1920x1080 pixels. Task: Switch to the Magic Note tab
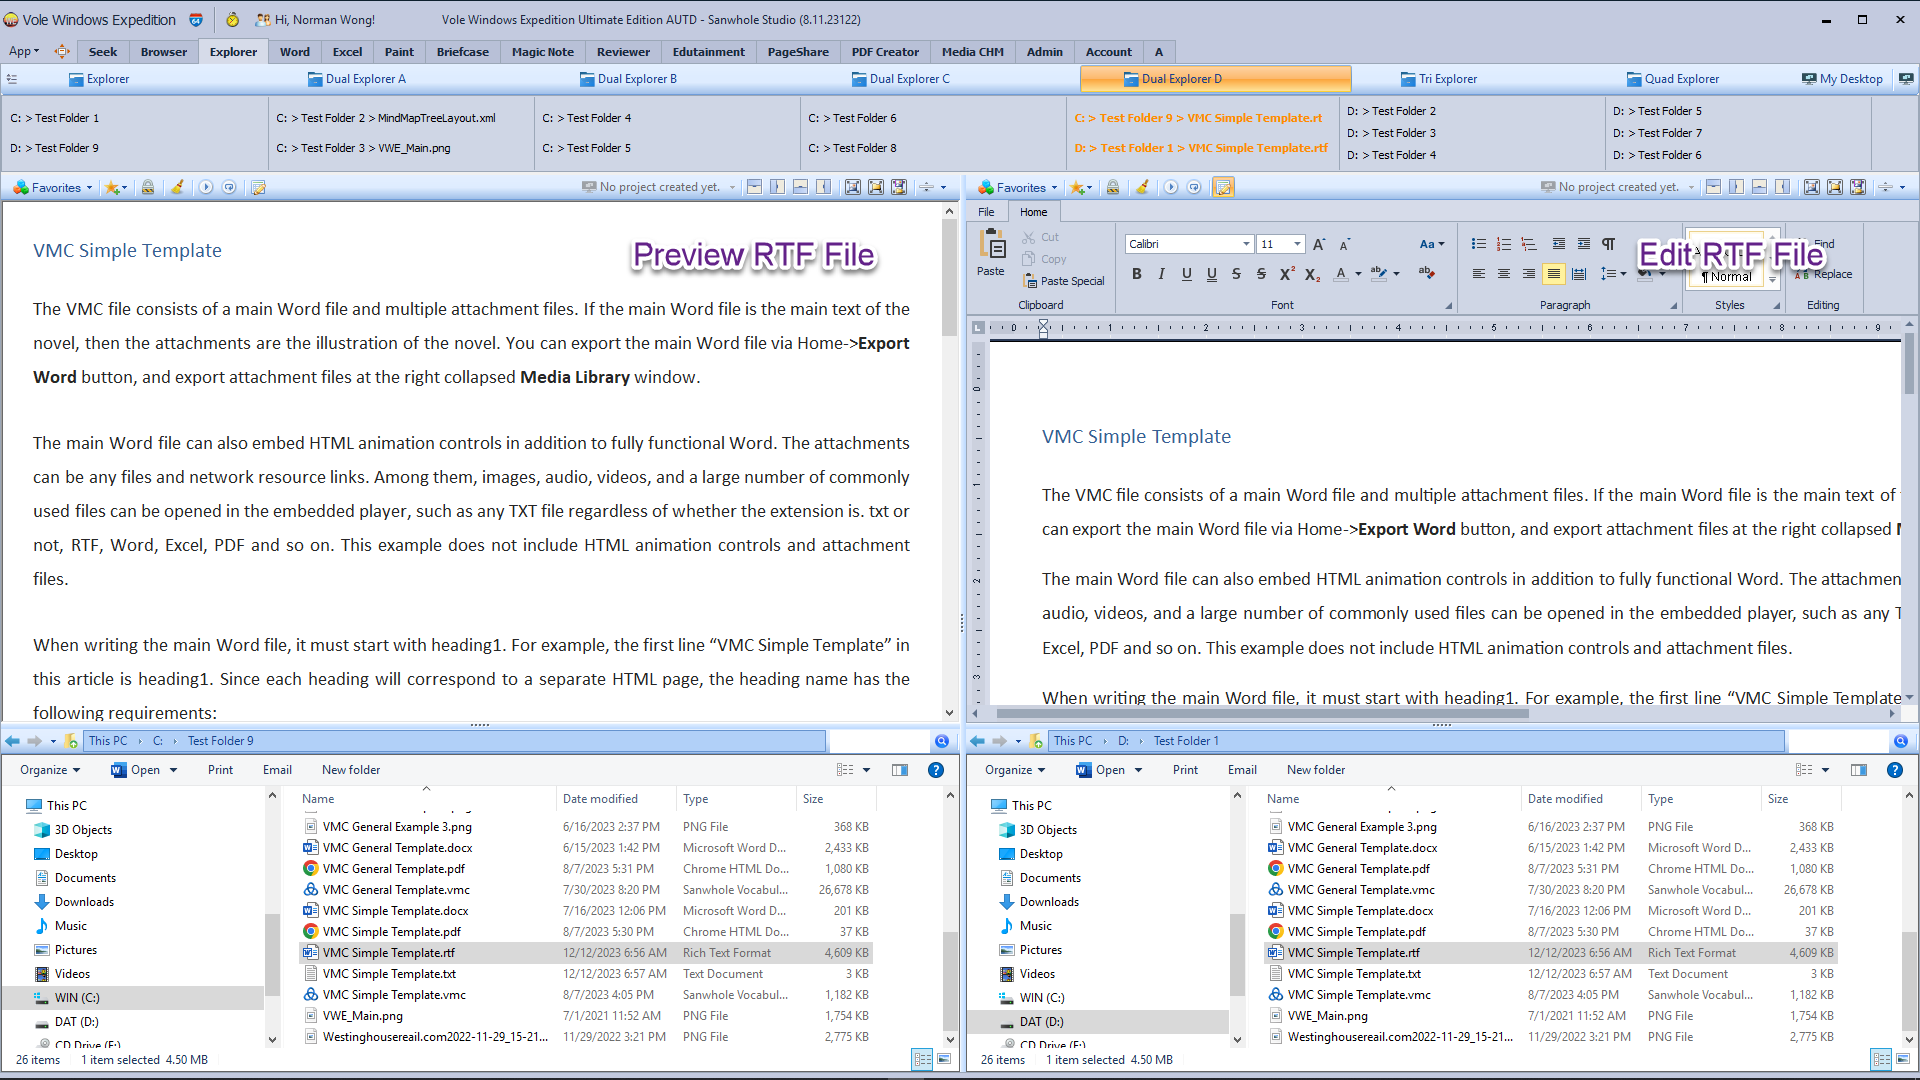tap(543, 52)
